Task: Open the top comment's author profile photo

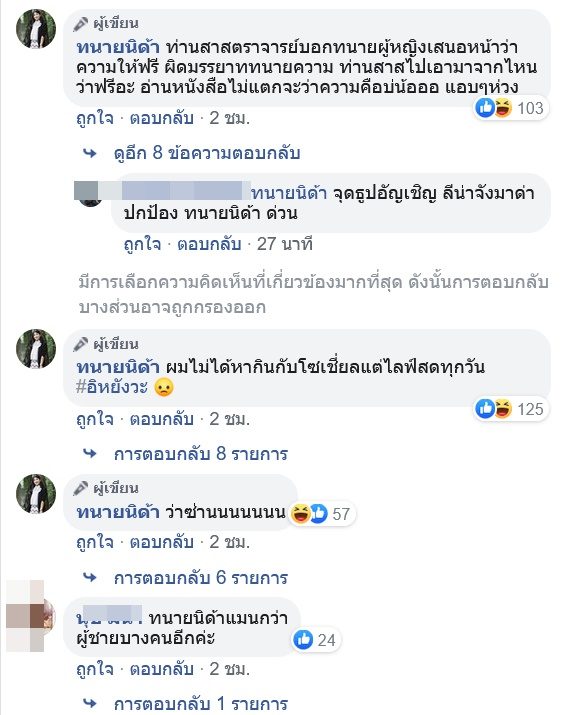Action: (x=36, y=28)
